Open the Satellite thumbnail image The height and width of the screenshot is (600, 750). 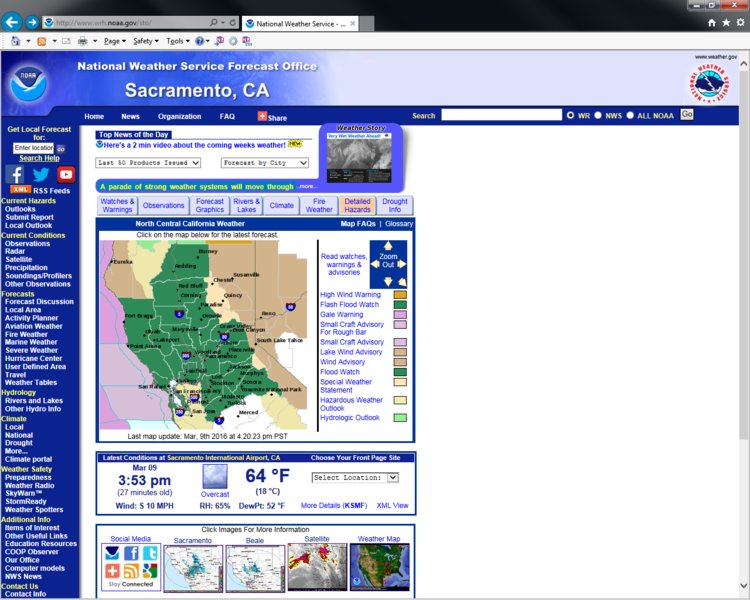click(317, 567)
